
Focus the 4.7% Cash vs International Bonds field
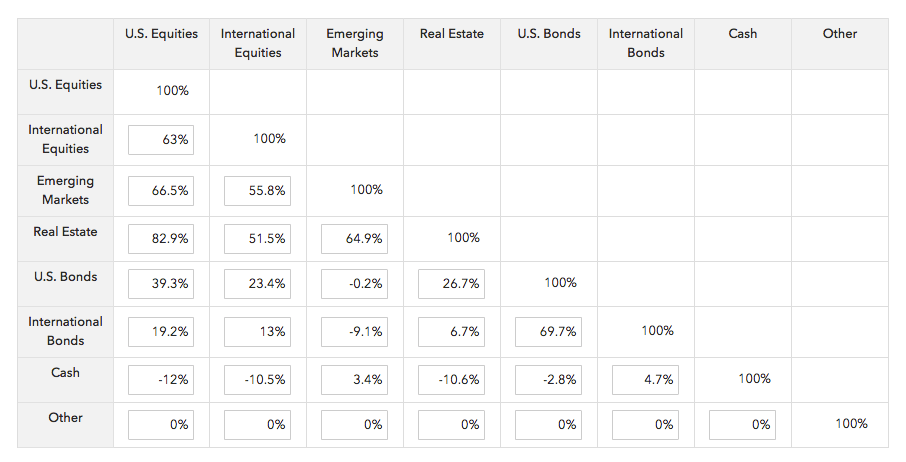click(645, 380)
